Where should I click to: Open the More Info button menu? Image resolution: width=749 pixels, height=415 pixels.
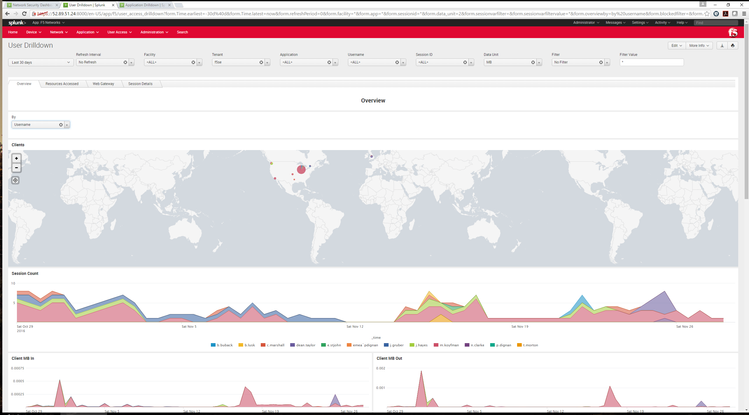[x=699, y=45]
